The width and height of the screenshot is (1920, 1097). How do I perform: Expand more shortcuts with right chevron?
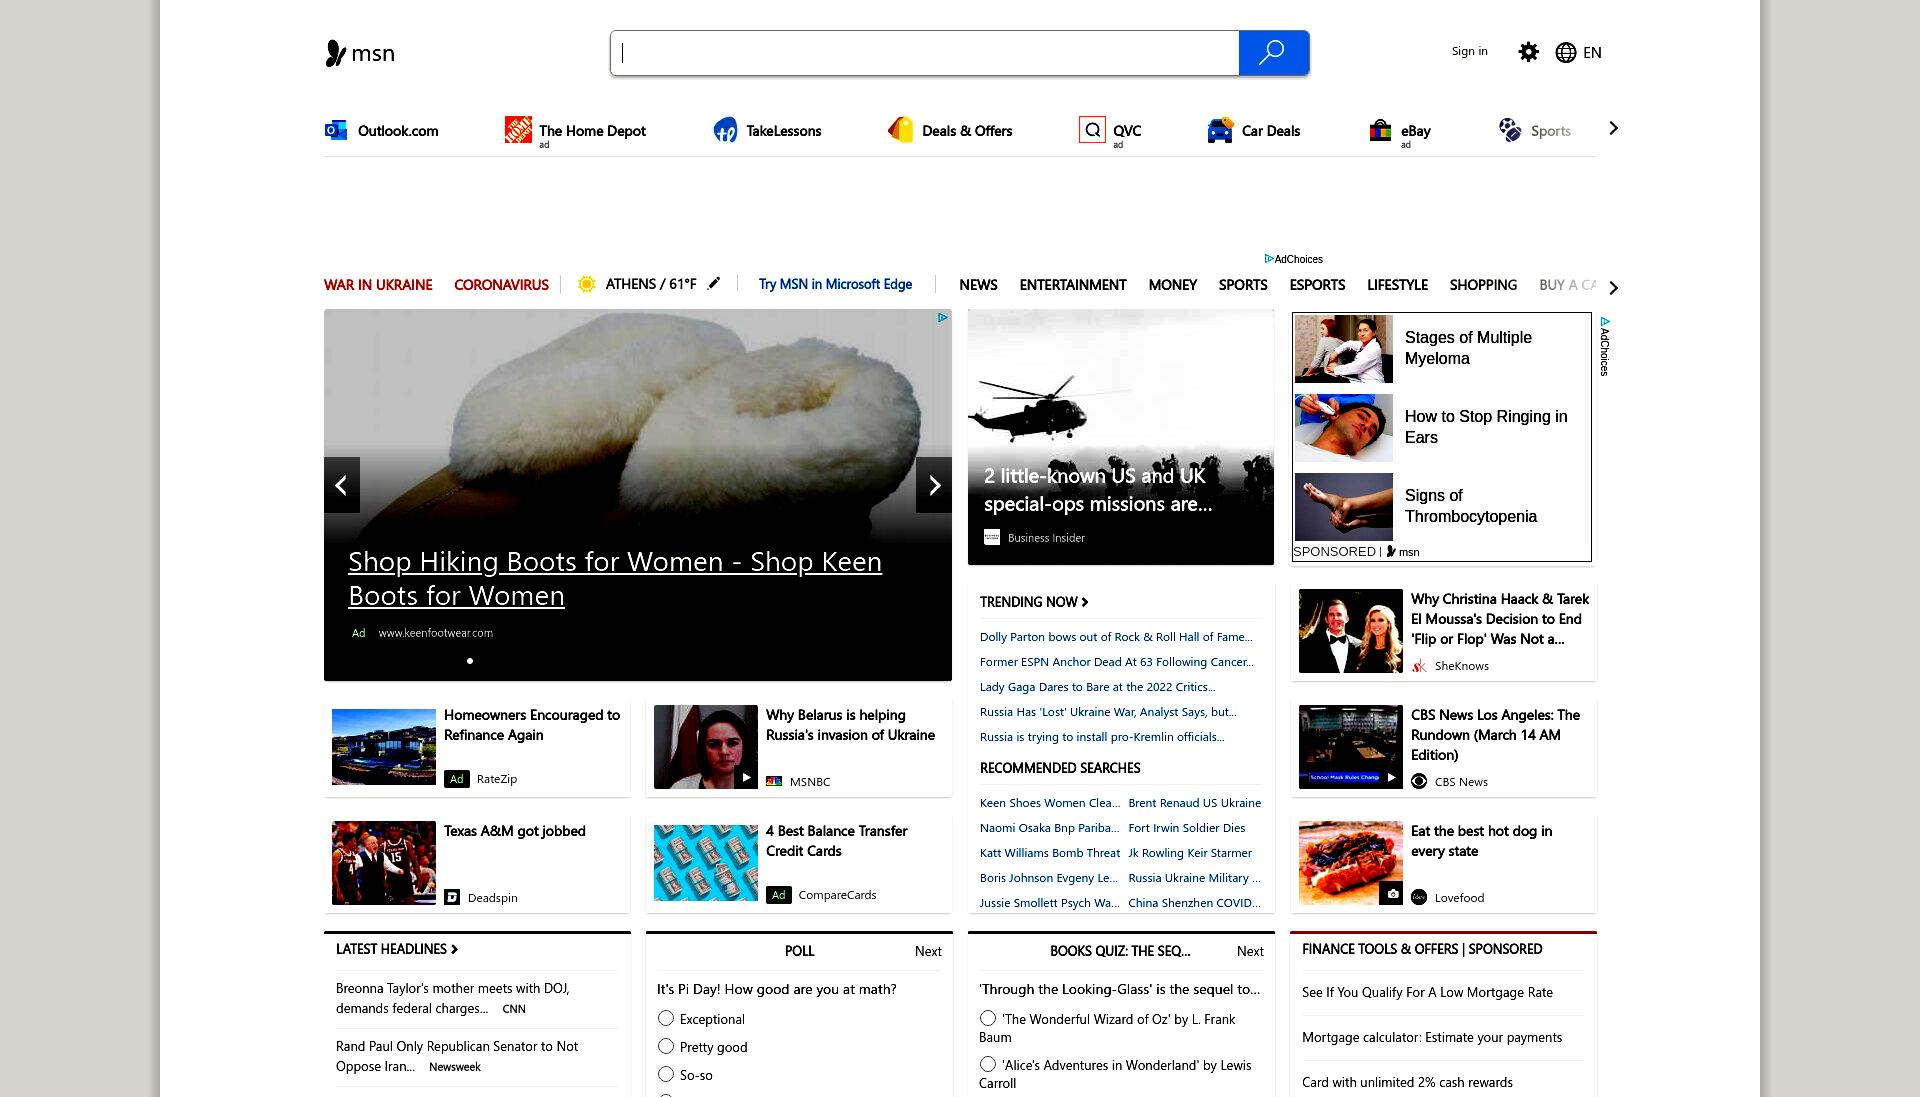[x=1613, y=128]
